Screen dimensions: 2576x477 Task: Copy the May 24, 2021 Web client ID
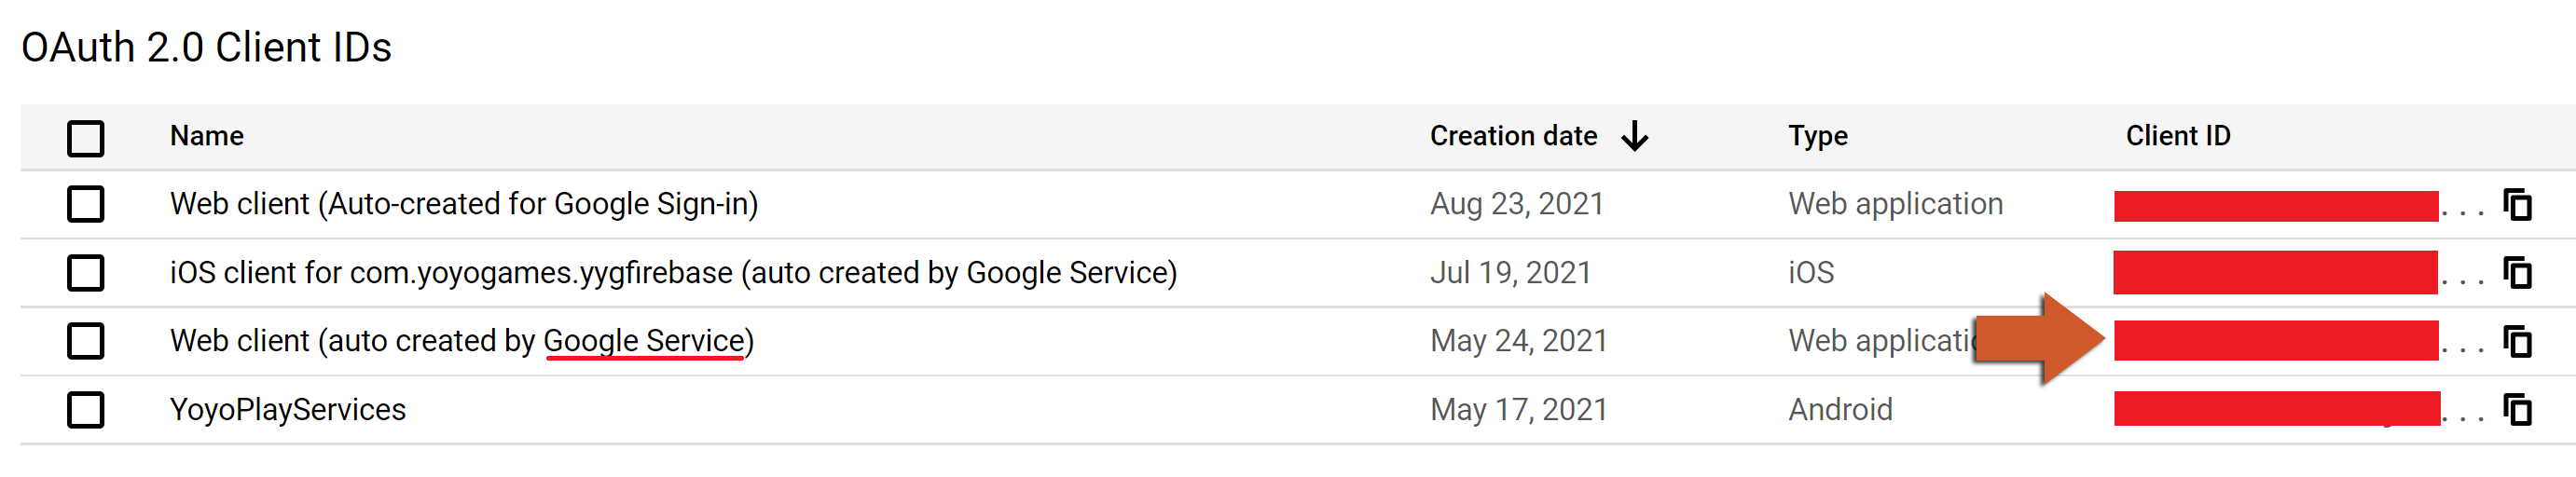click(2516, 341)
